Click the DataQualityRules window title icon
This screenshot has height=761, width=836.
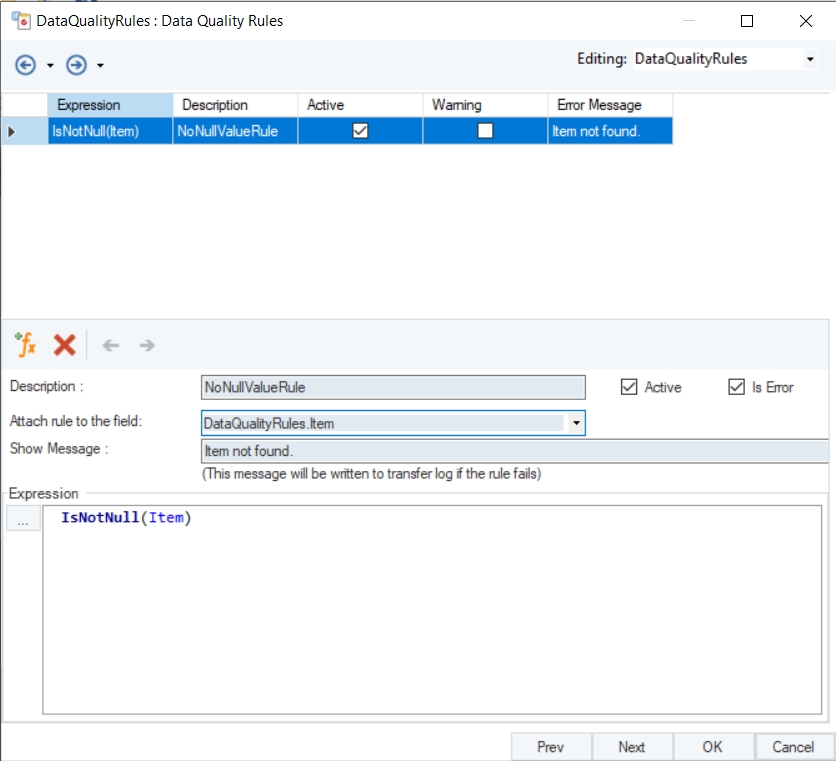19,20
